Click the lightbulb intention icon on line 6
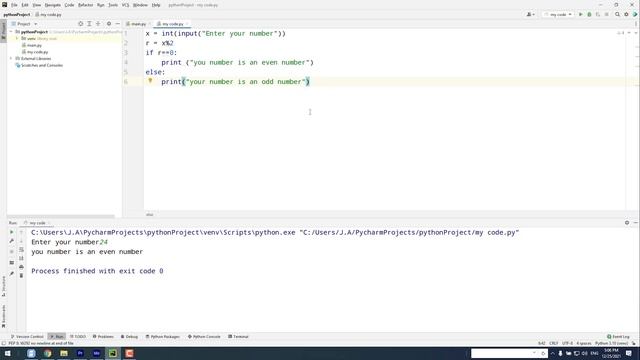Image resolution: width=640 pixels, height=360 pixels. click(x=150, y=81)
